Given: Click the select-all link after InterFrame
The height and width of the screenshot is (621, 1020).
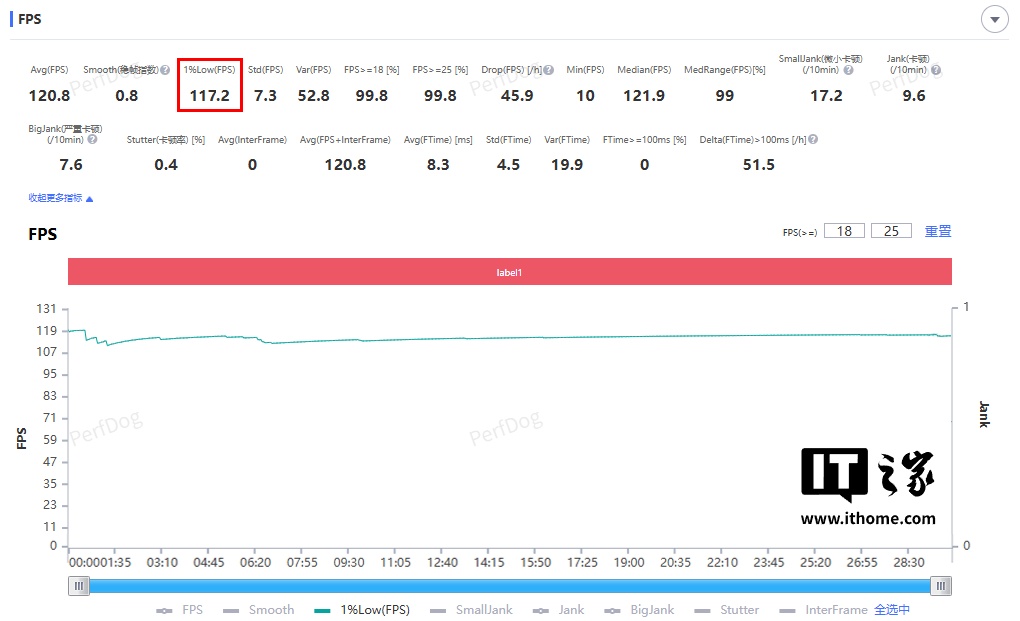Looking at the screenshot, I should pos(892,610).
